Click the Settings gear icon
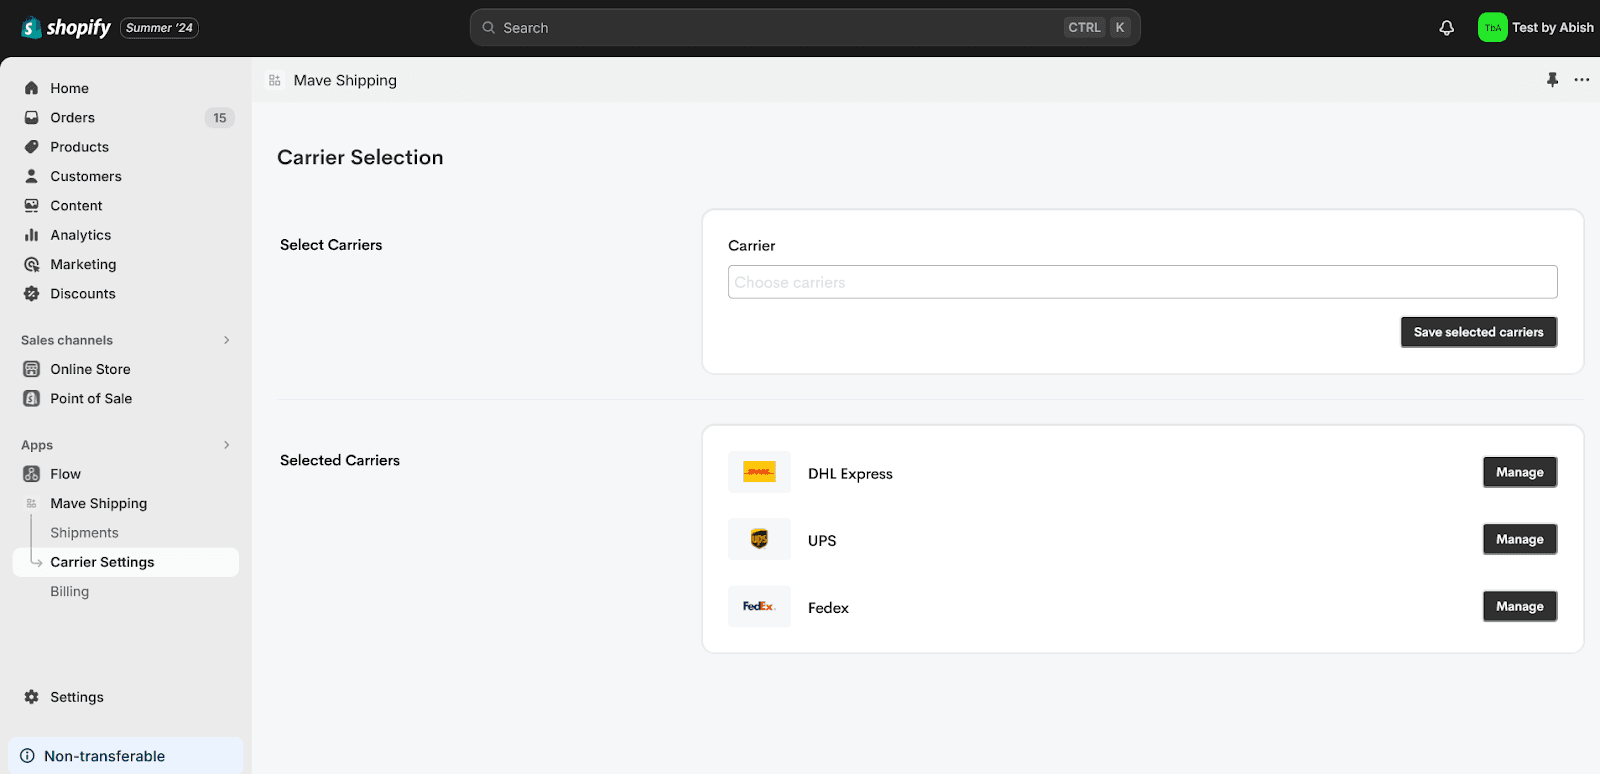Image resolution: width=1600 pixels, height=774 pixels. coord(32,697)
